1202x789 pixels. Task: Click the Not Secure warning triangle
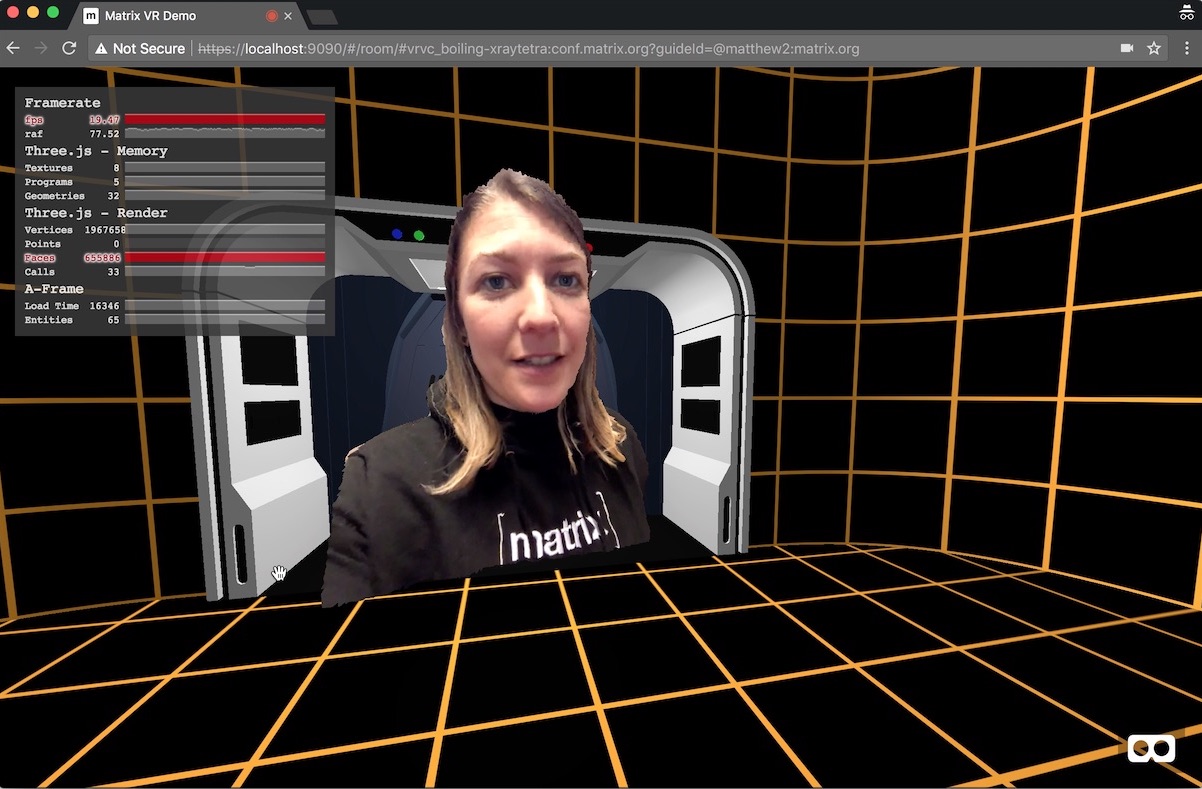(x=101, y=48)
